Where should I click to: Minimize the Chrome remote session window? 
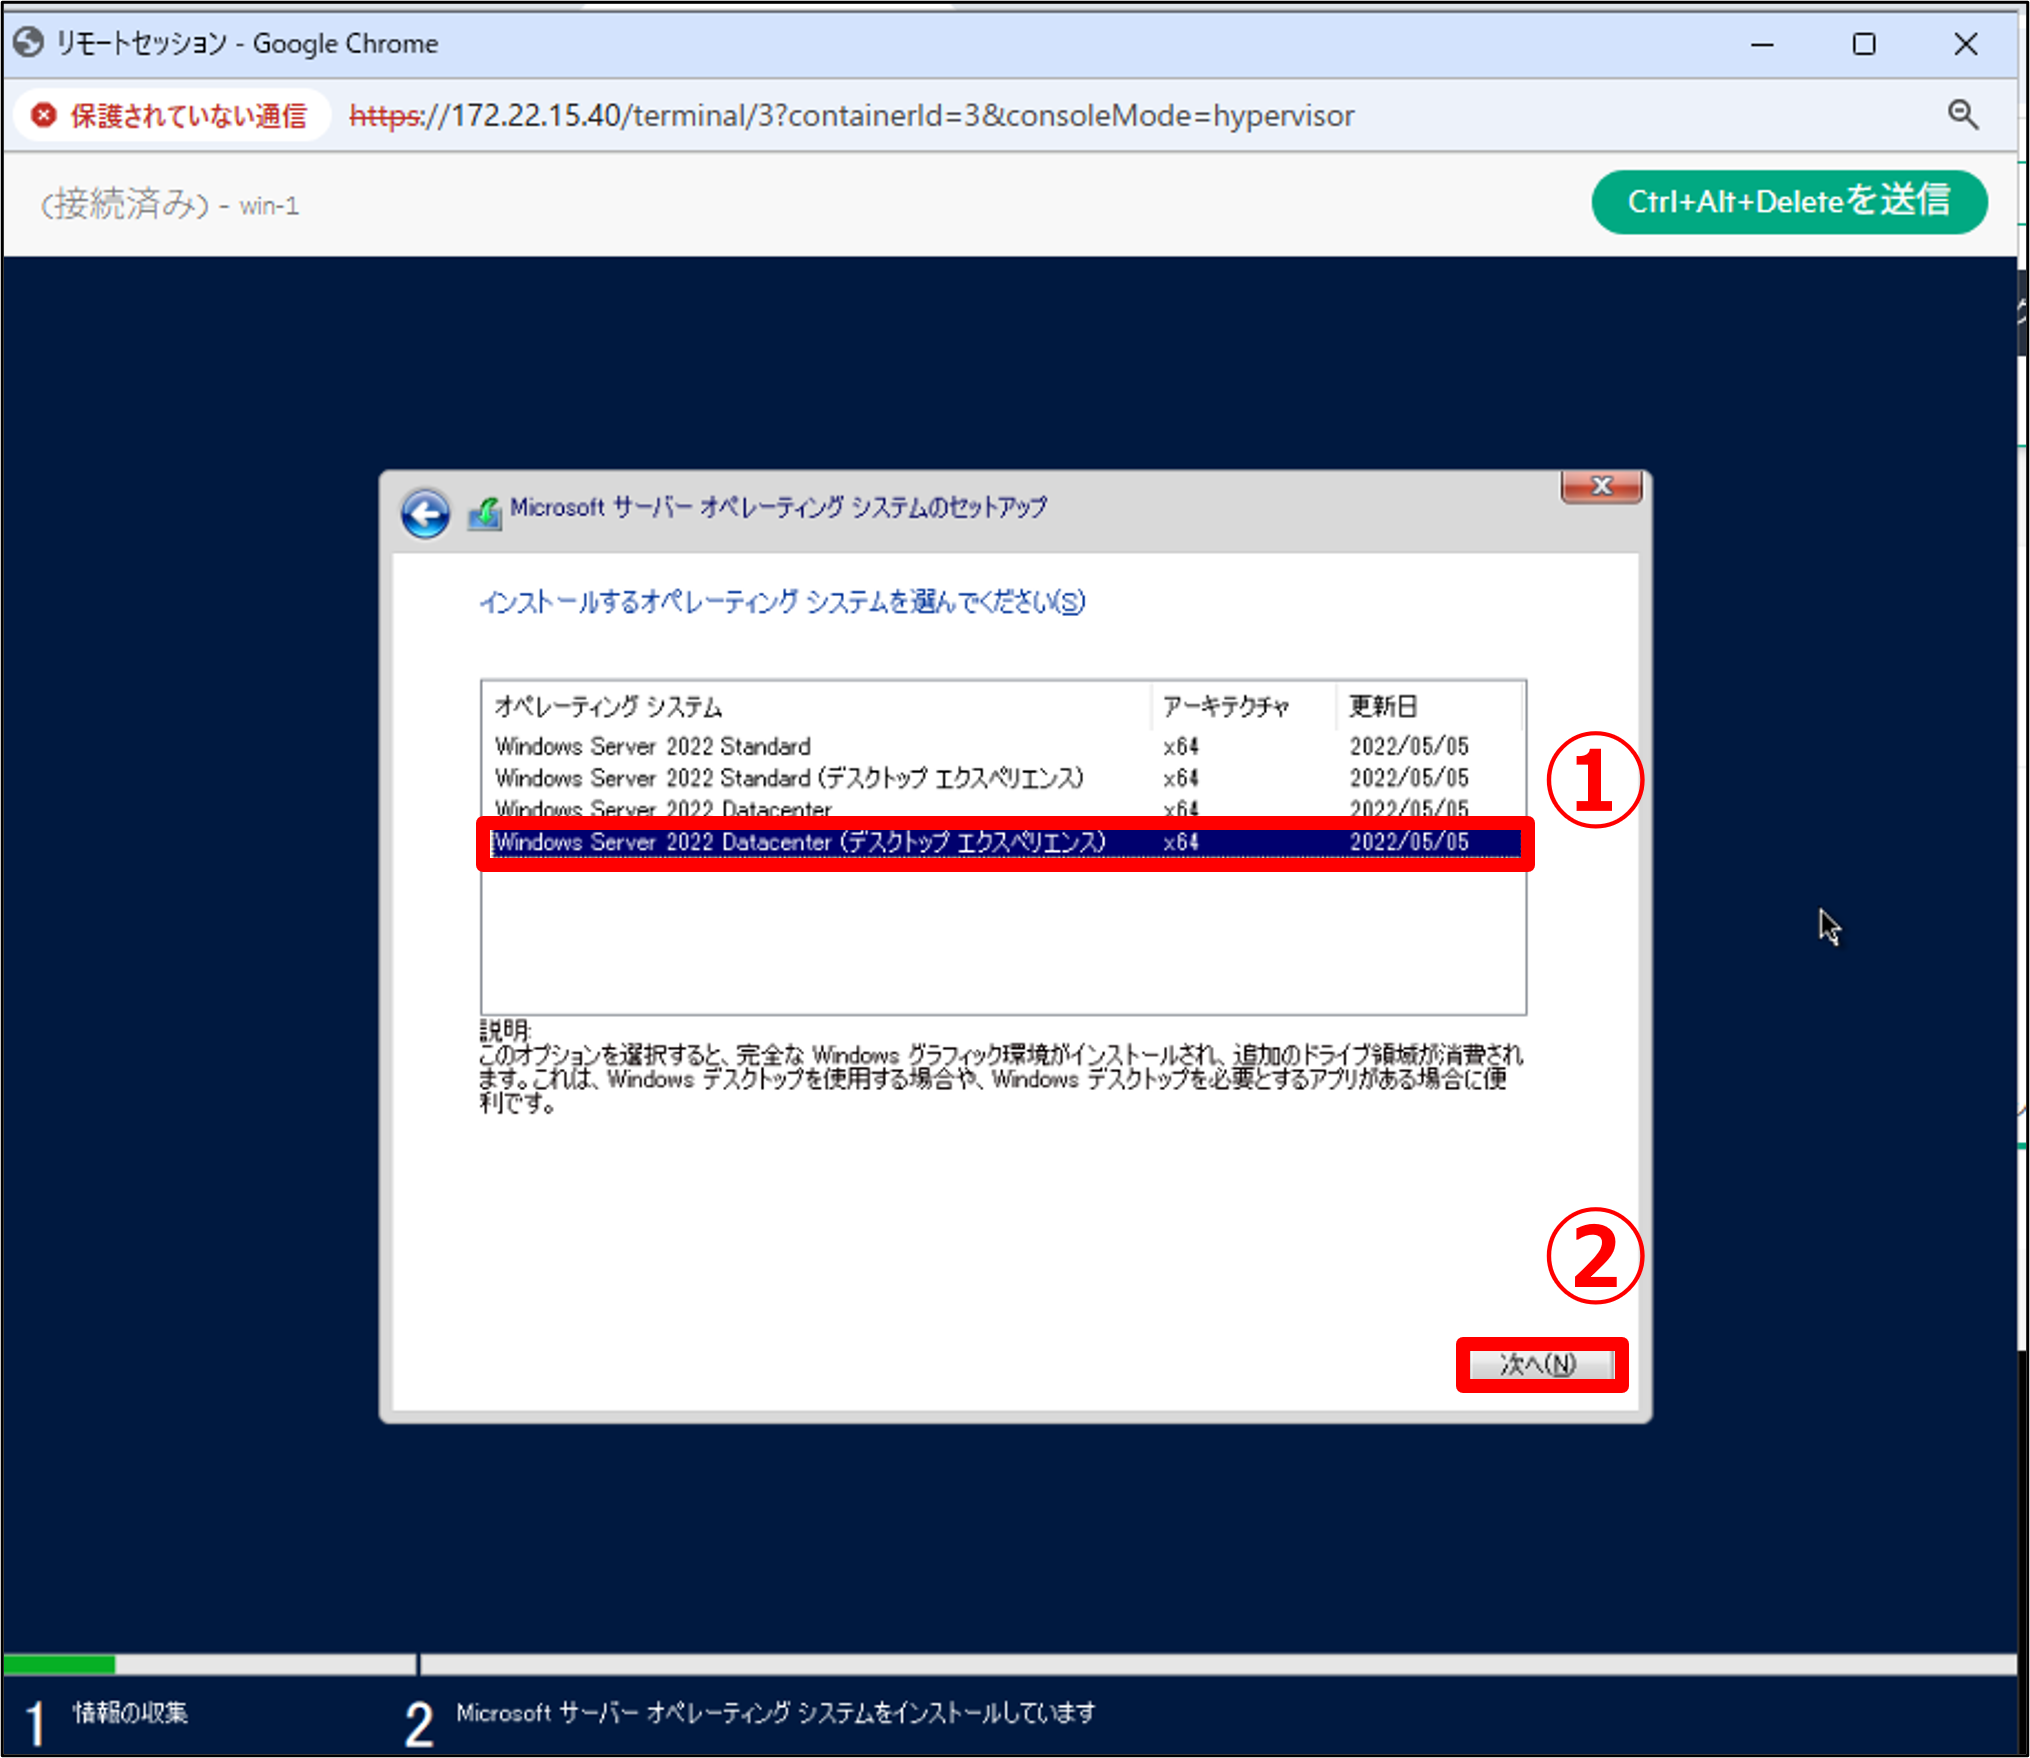1762,44
